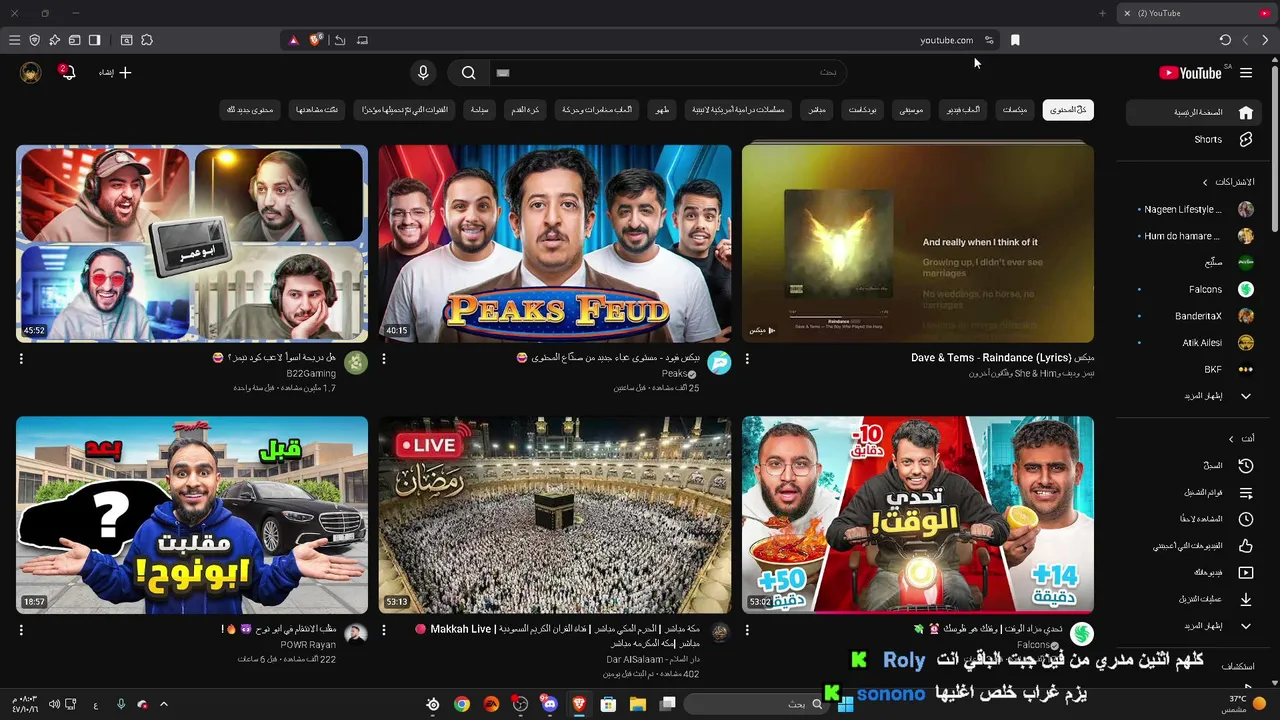Click the Falcons channel avatar under challenge video

click(1082, 634)
